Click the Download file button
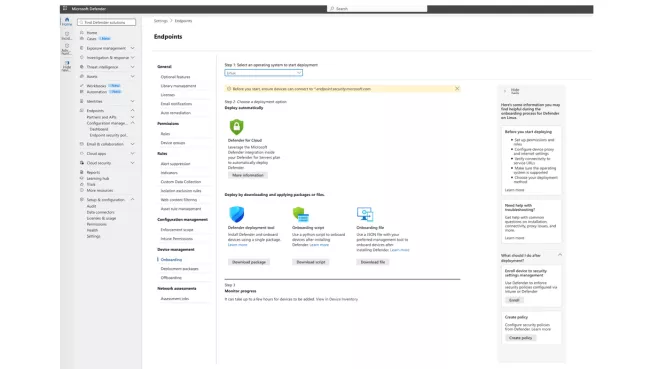 point(373,262)
